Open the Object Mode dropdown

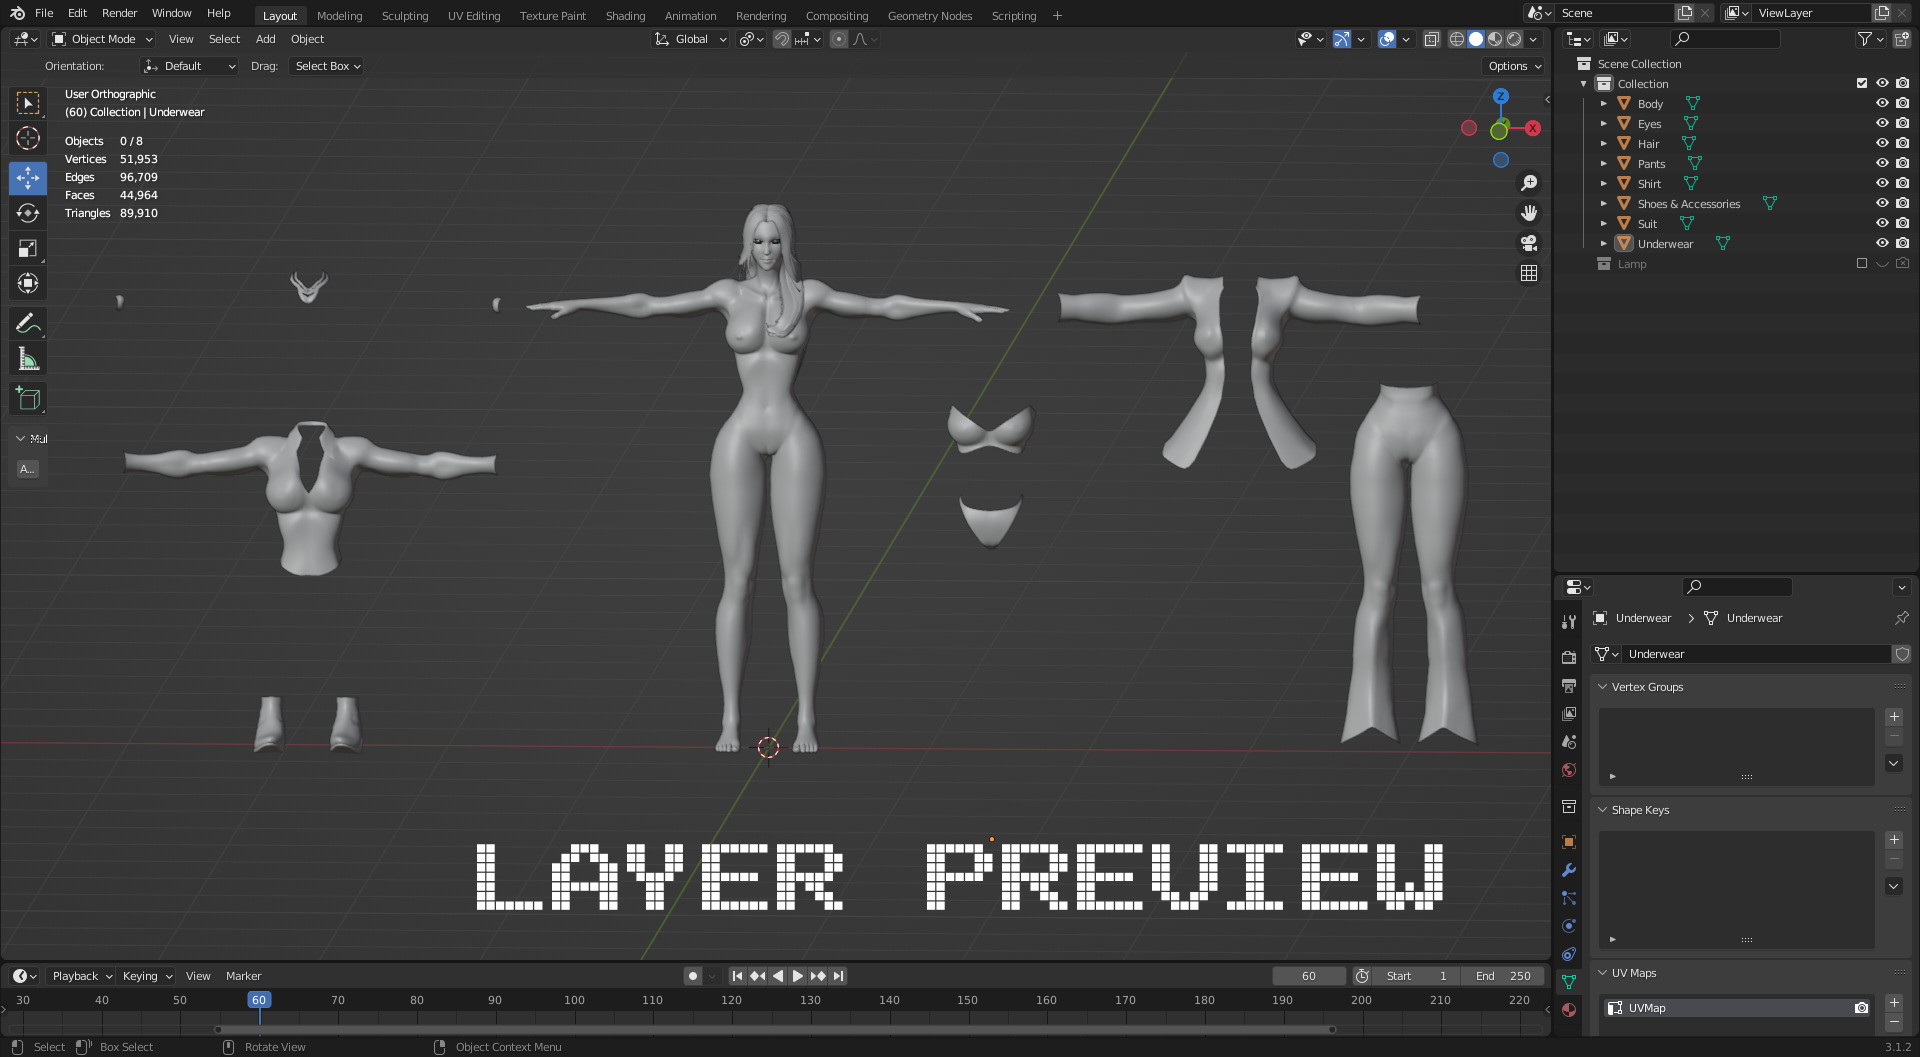click(x=103, y=39)
